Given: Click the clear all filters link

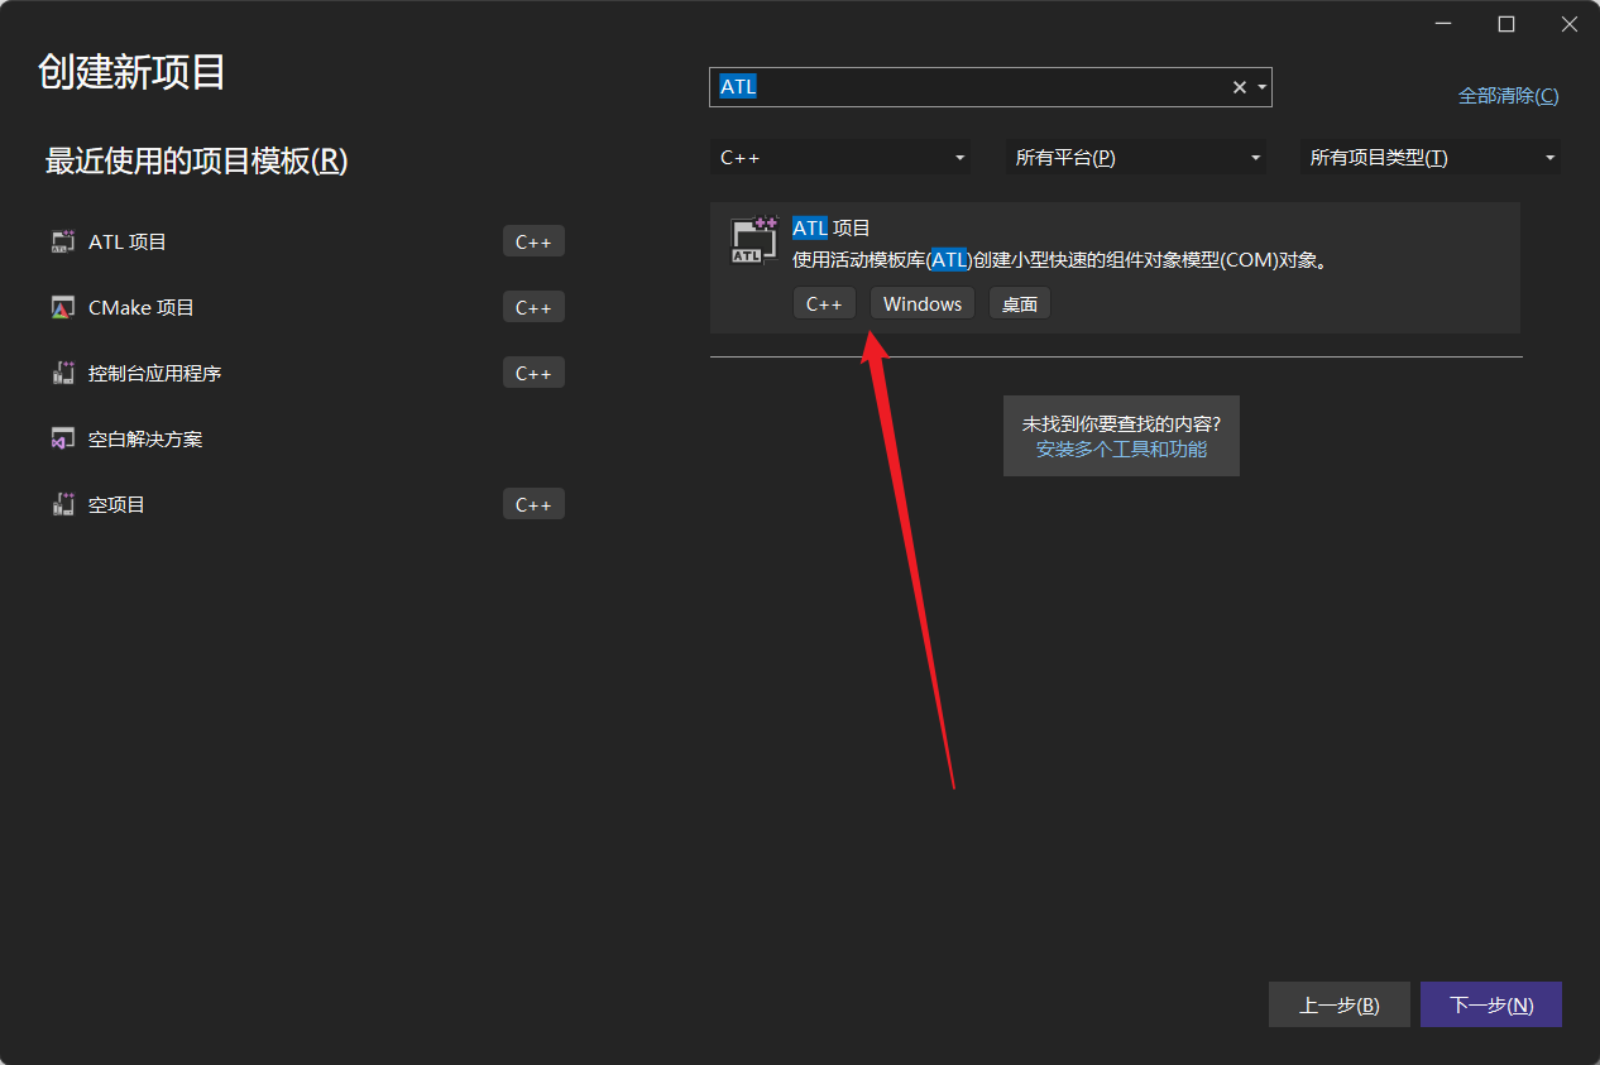Looking at the screenshot, I should click(1508, 96).
